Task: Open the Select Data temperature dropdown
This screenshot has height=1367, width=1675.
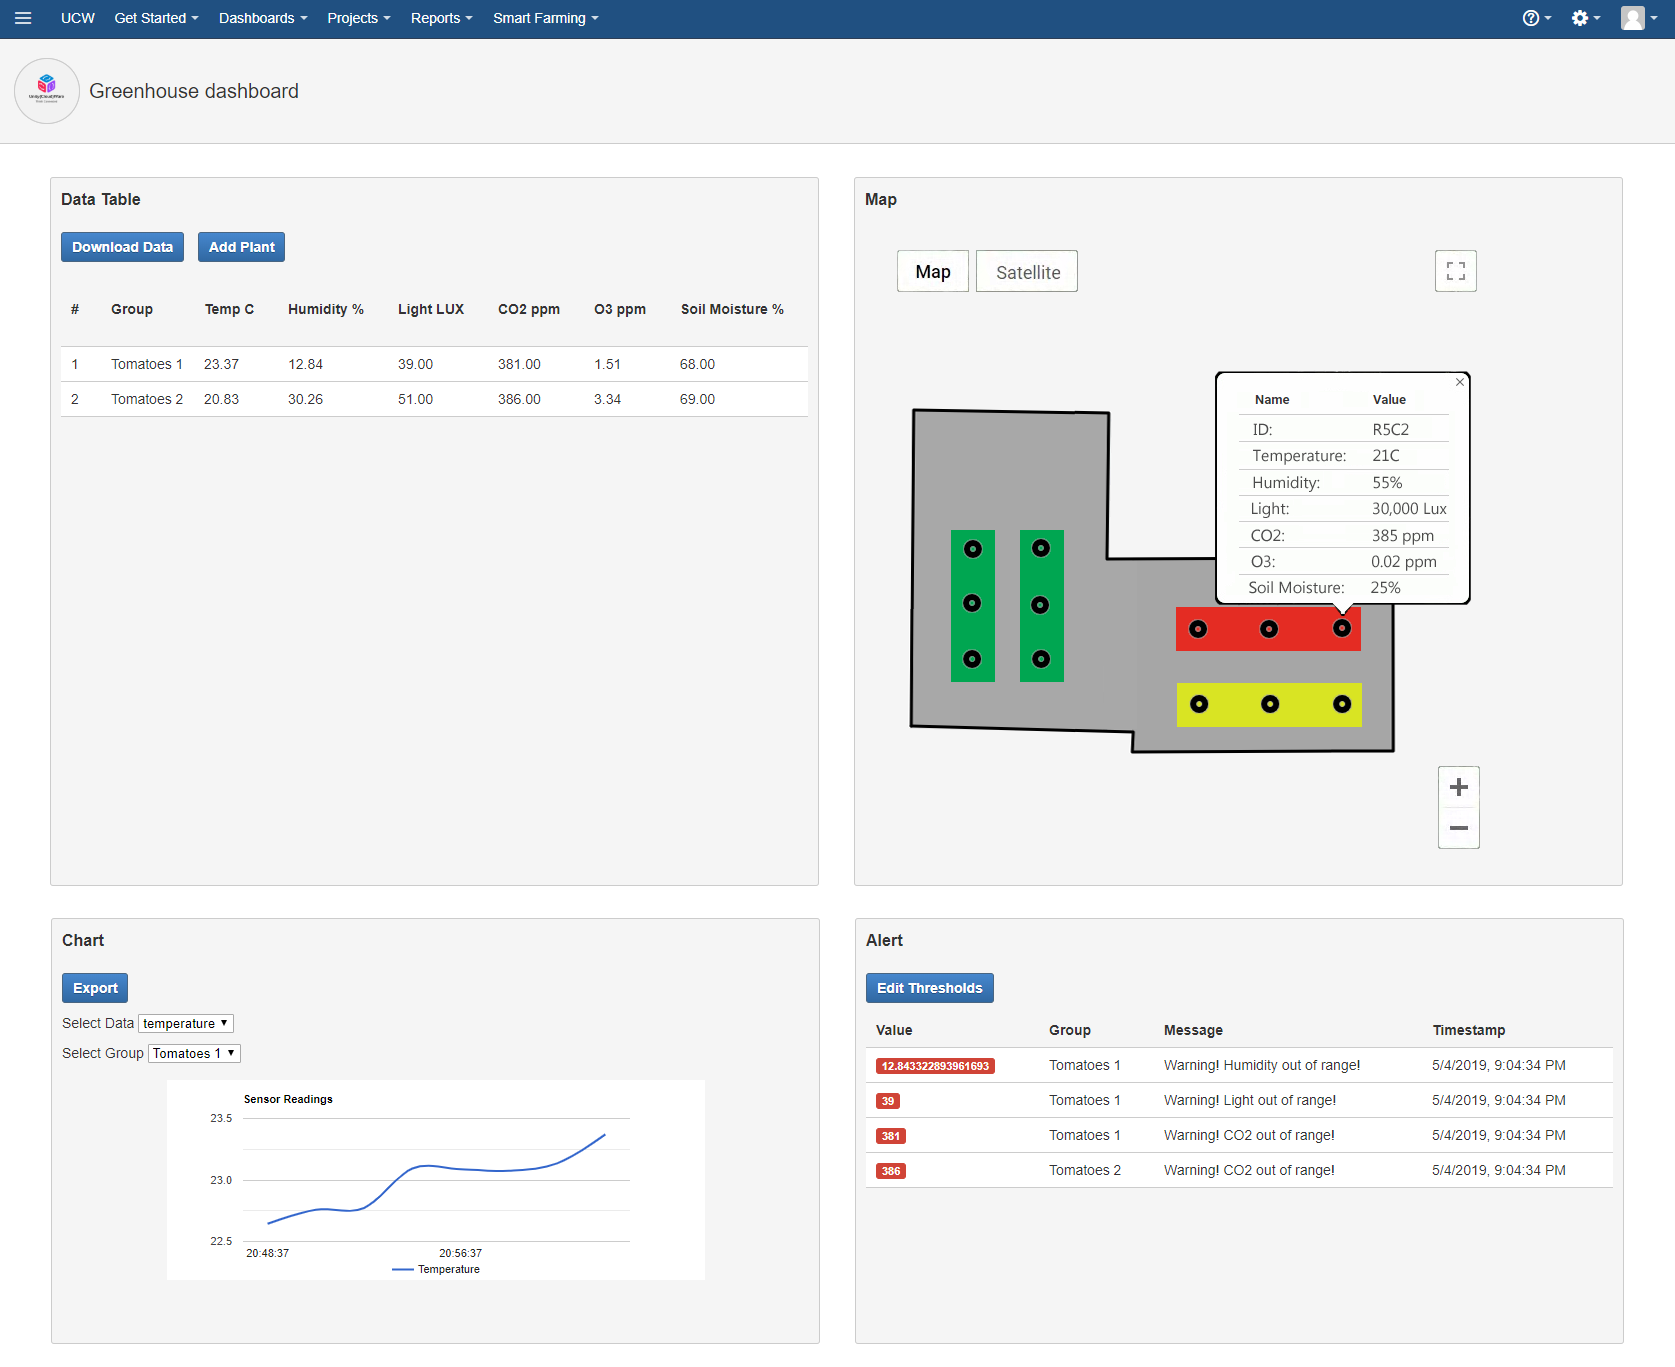Action: pos(186,1023)
